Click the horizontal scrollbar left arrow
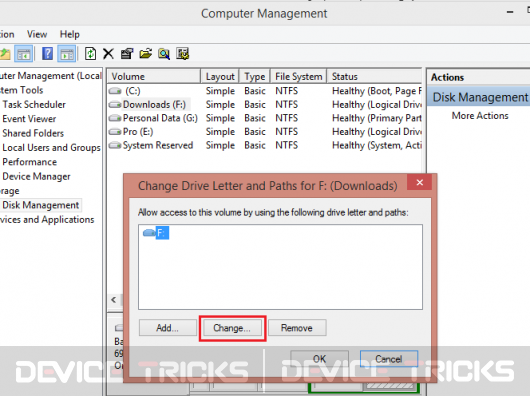Viewport: 530px width, 396px height. pos(114,300)
